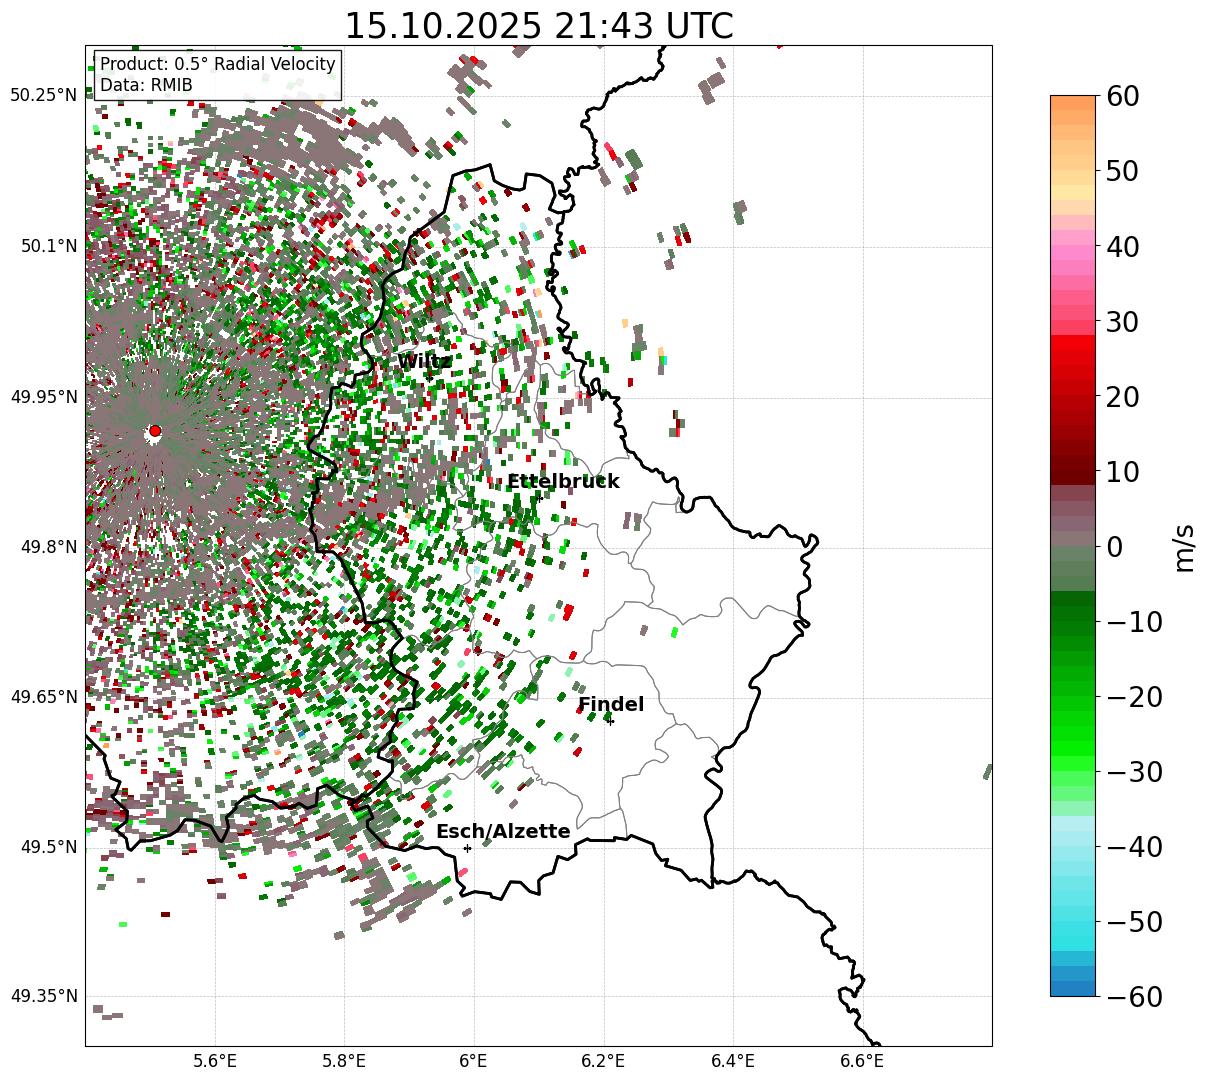Click the 0 tick label on colorbar
The width and height of the screenshot is (1207, 1081).
[x=1116, y=546]
